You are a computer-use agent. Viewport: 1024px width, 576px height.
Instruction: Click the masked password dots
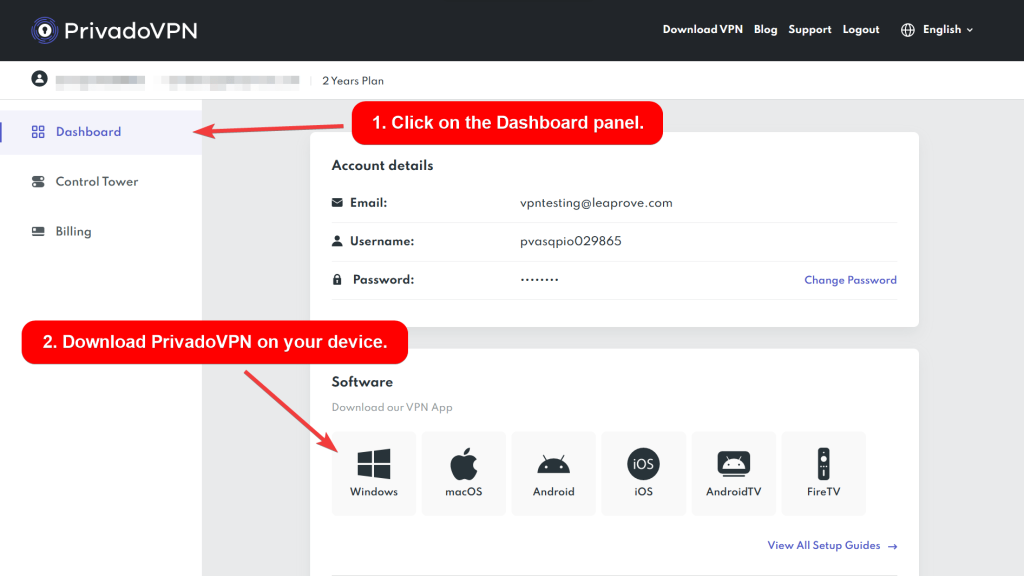pos(539,280)
